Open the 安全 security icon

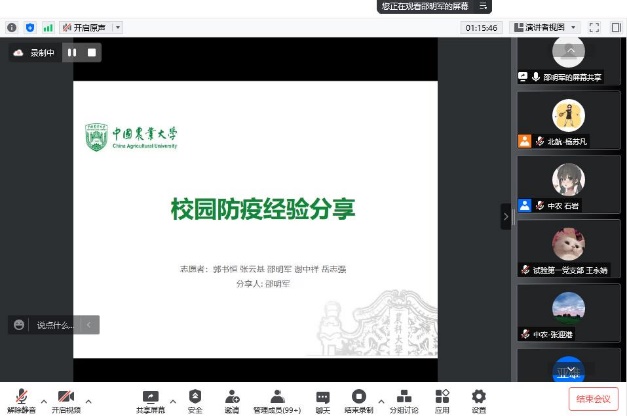pyautogui.click(x=195, y=399)
